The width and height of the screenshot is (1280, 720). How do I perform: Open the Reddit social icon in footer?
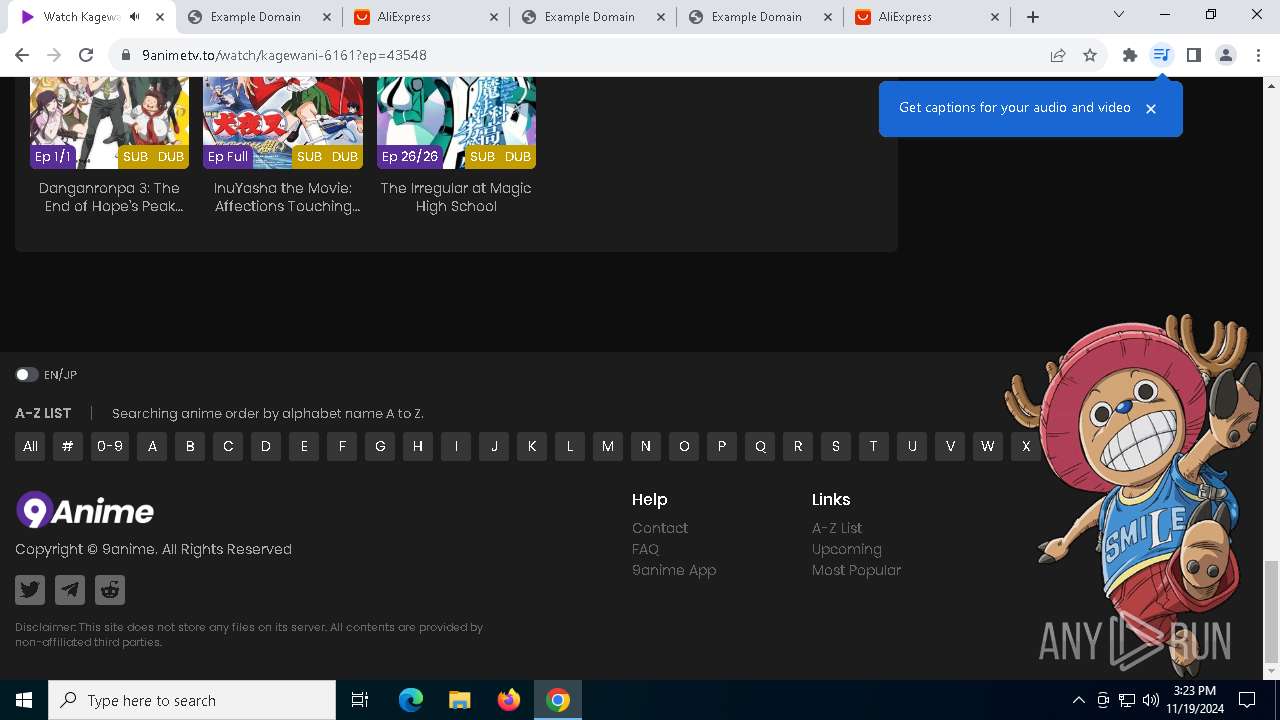tap(110, 590)
